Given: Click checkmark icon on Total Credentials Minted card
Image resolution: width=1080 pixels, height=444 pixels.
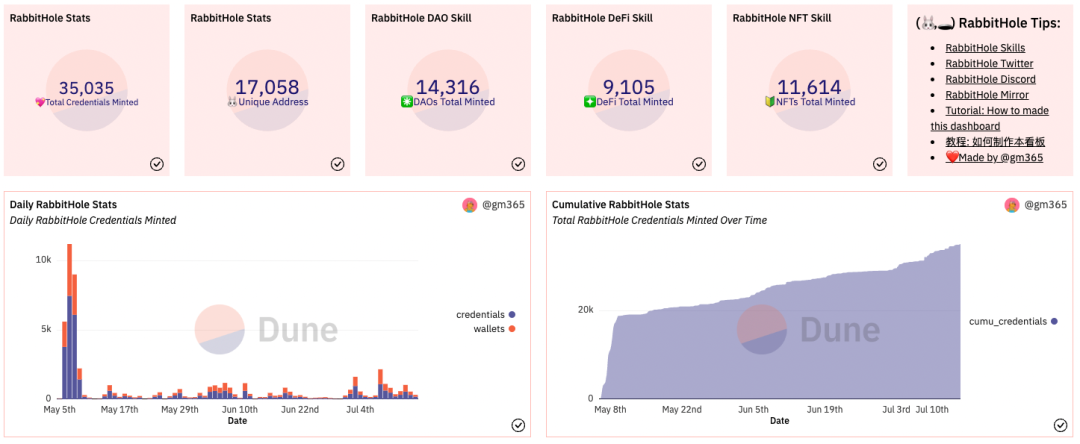Looking at the screenshot, I should pos(157,164).
